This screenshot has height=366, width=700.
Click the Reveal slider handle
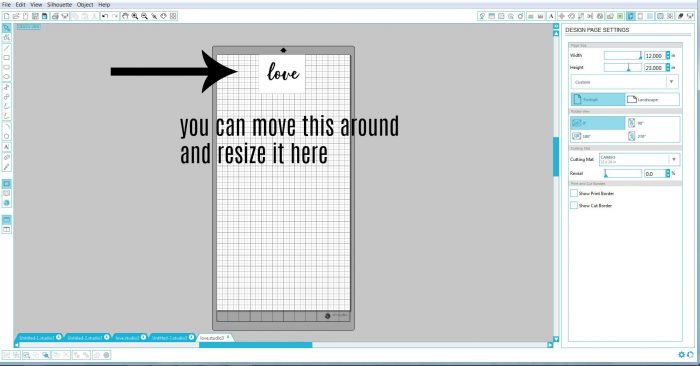(606, 174)
